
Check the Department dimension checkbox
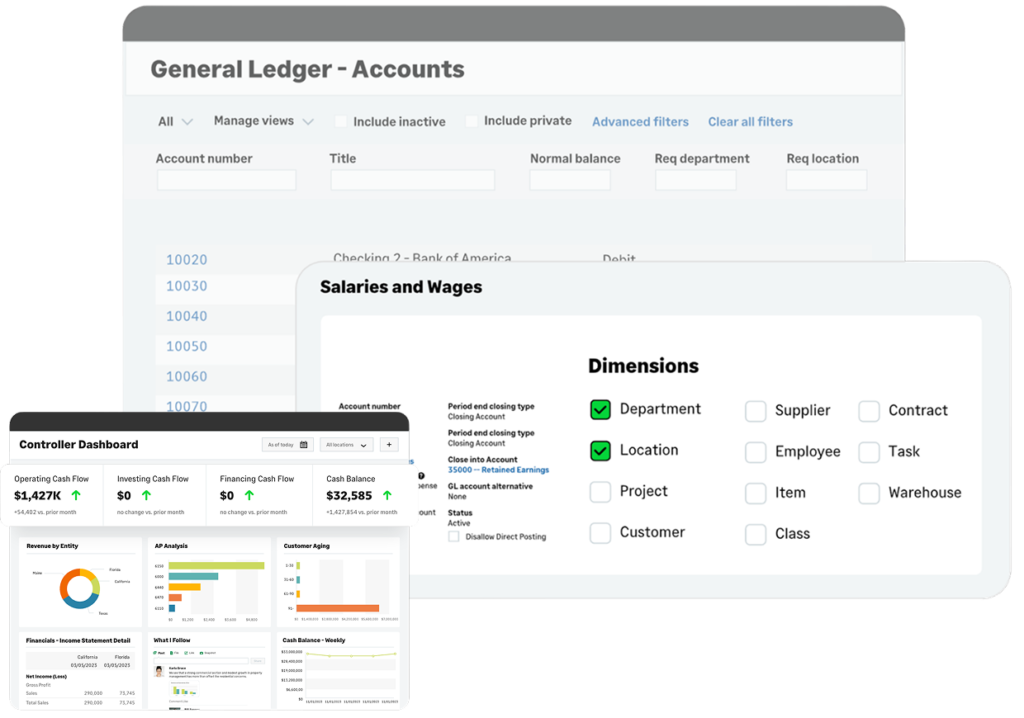[x=600, y=410]
